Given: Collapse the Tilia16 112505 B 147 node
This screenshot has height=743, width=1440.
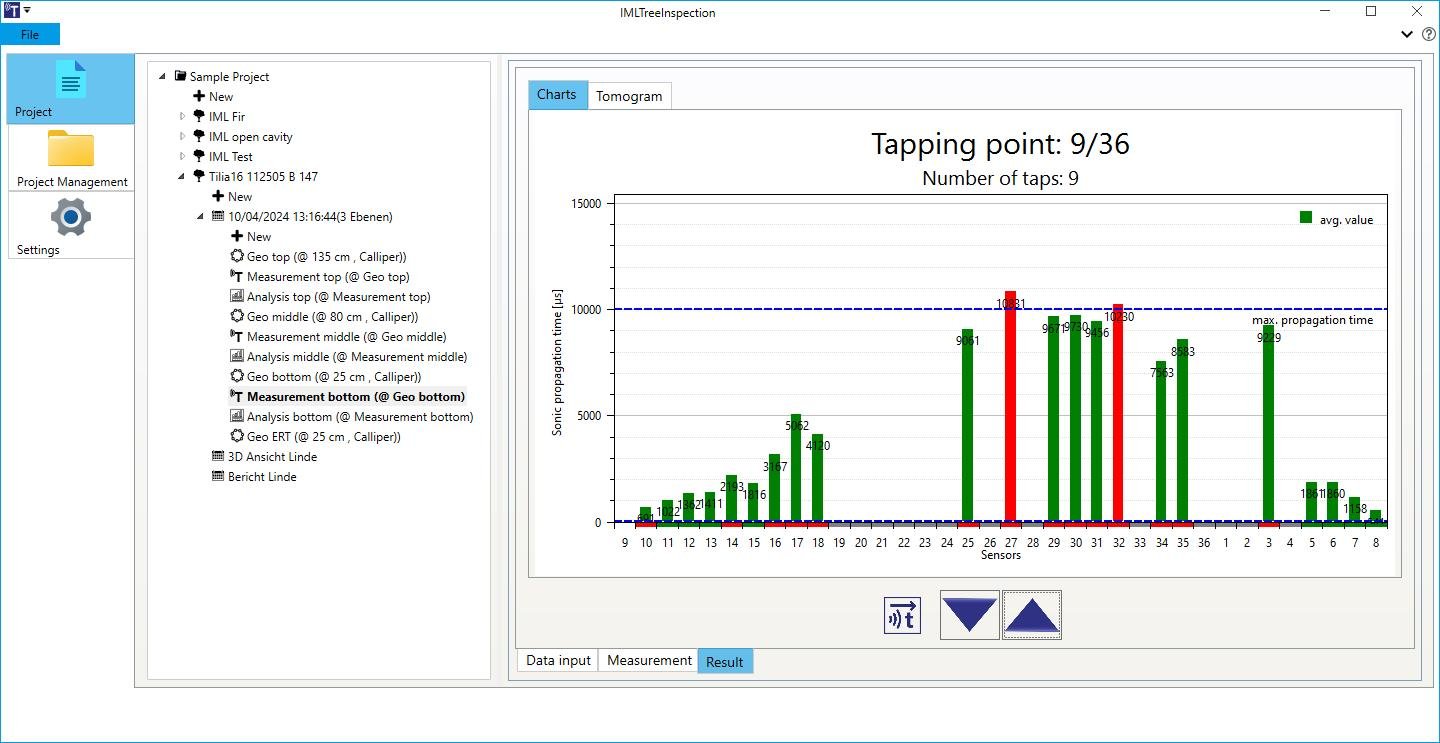Looking at the screenshot, I should [x=183, y=177].
